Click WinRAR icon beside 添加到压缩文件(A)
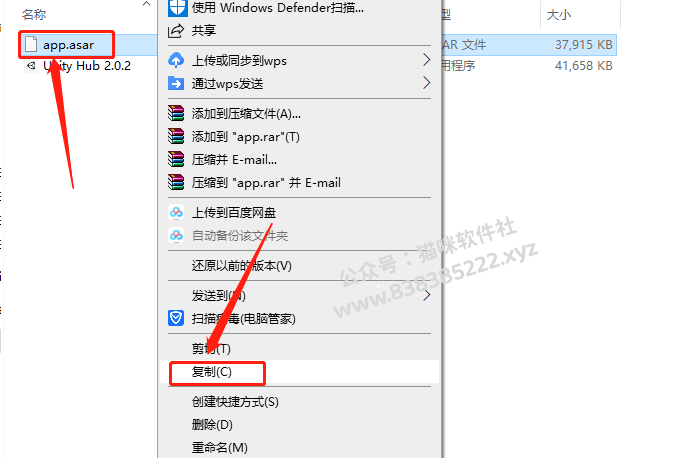Viewport: 676px width, 458px height. coord(176,113)
